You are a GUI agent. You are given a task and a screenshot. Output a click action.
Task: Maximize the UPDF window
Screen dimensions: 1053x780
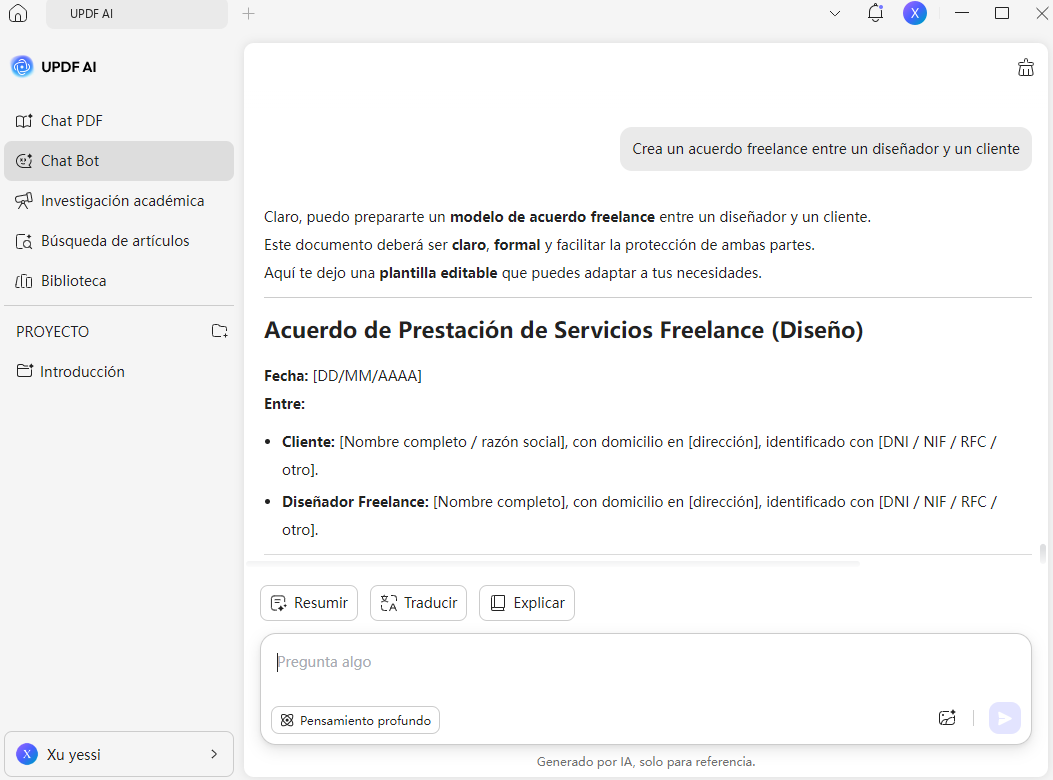pyautogui.click(x=1002, y=13)
